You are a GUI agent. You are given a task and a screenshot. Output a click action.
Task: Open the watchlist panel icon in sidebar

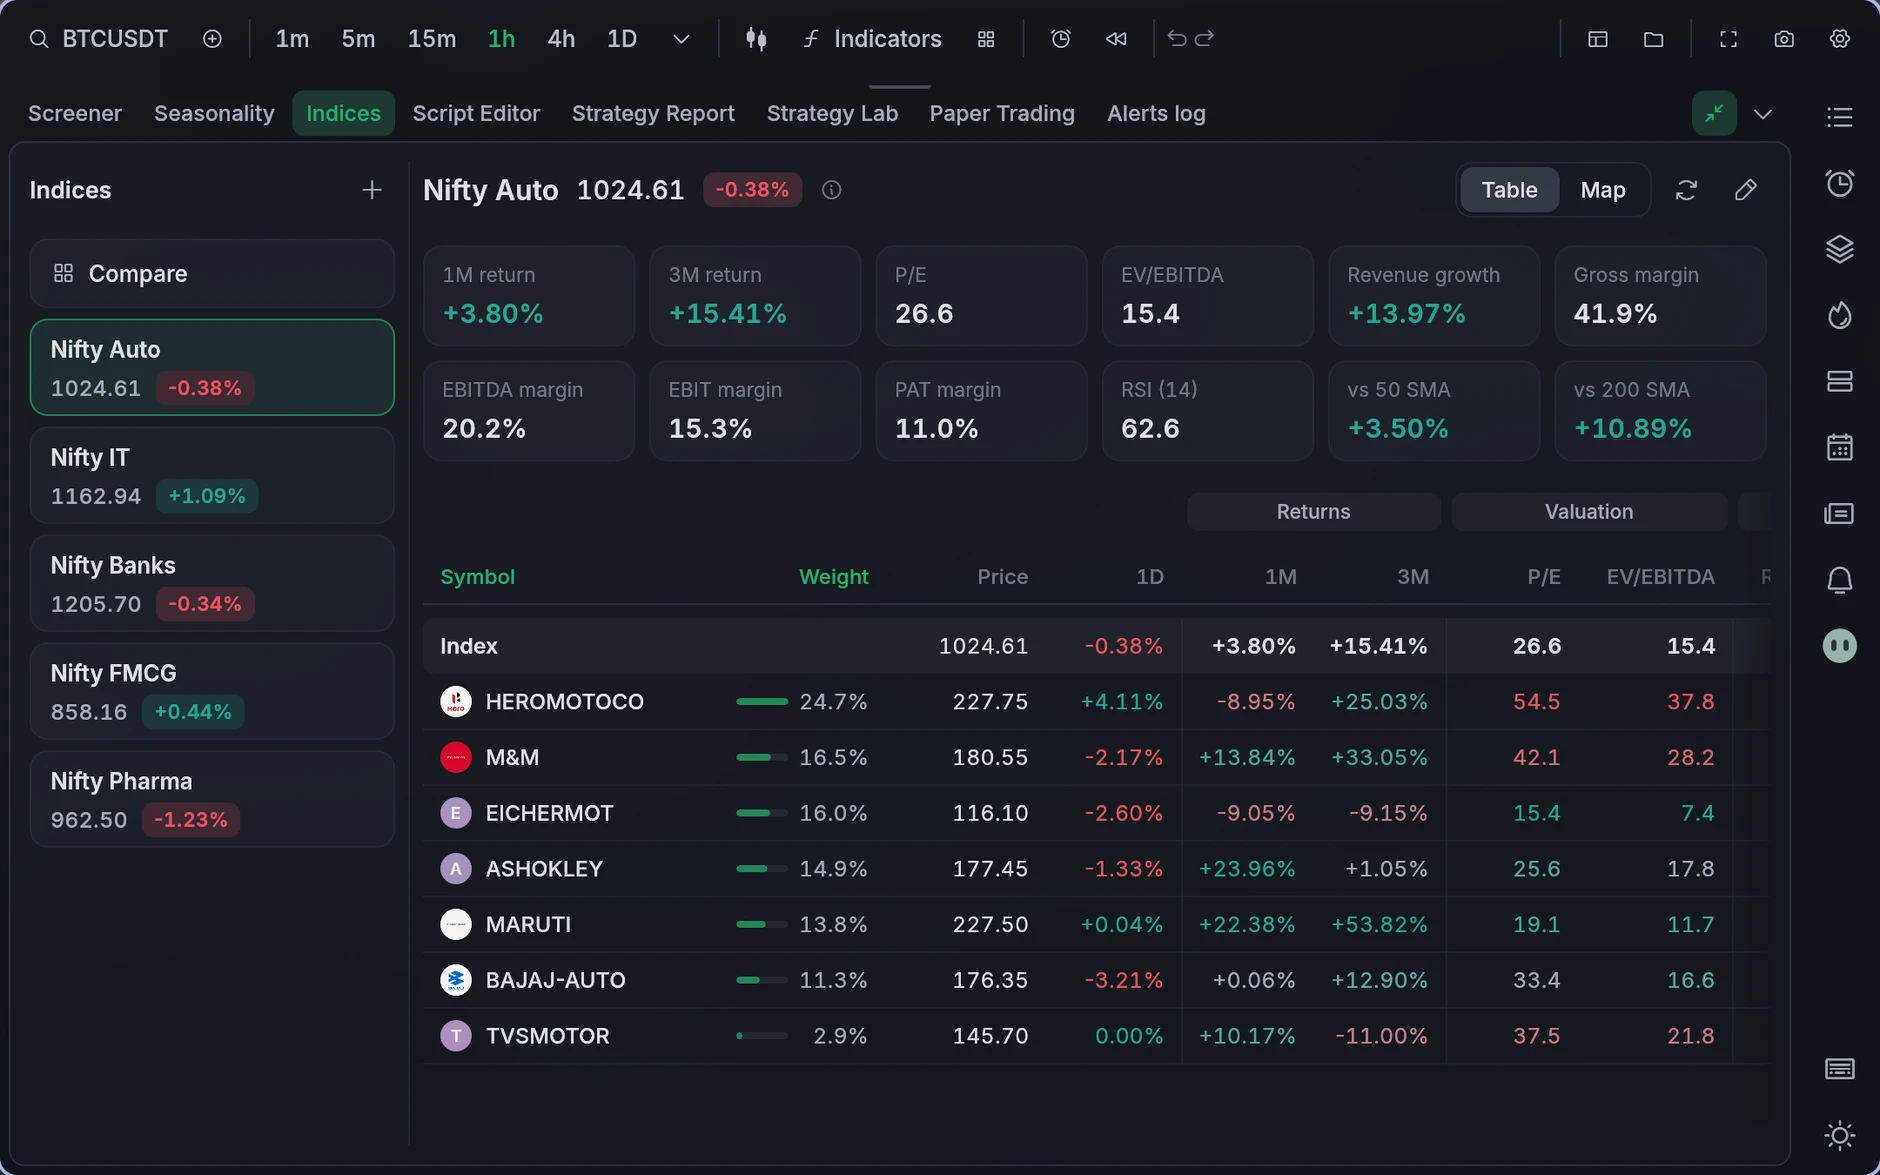1840,117
